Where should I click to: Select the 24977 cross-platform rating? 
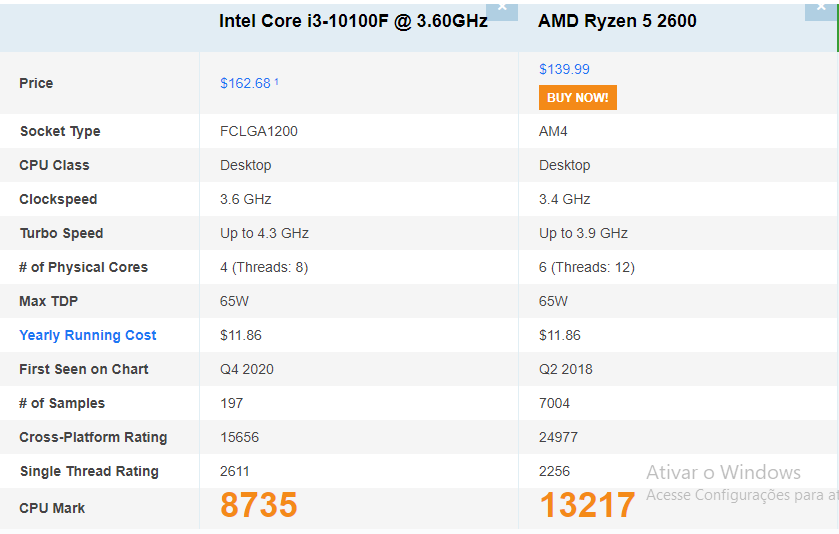click(558, 437)
